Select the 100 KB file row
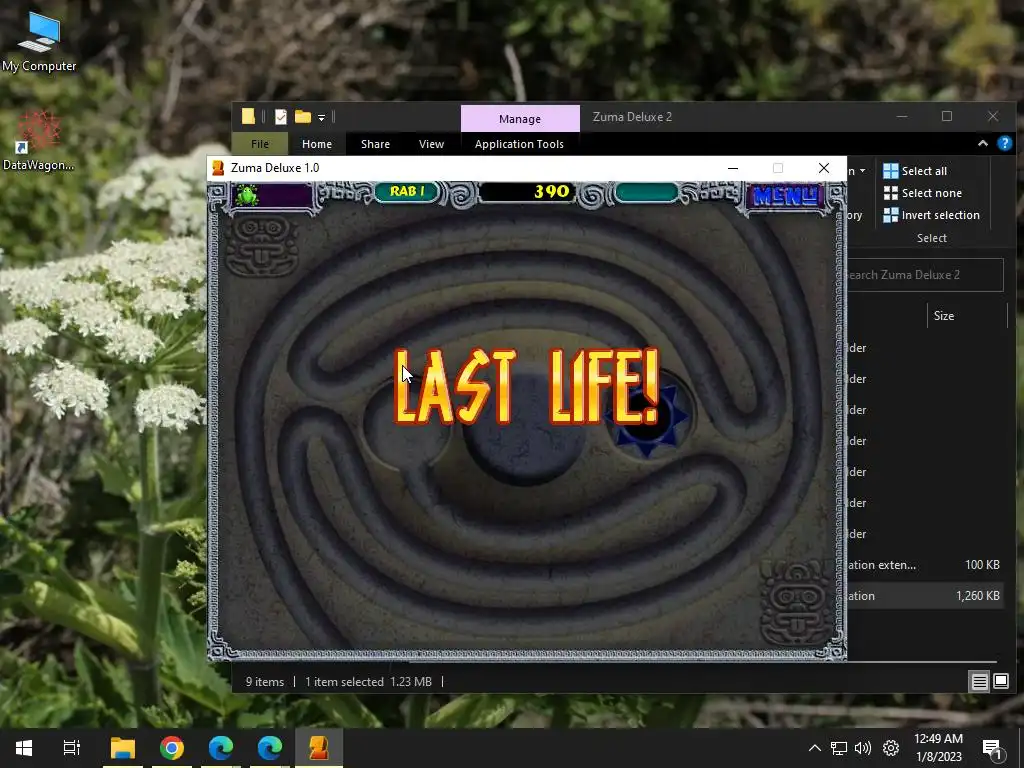1024x768 pixels. click(923, 565)
